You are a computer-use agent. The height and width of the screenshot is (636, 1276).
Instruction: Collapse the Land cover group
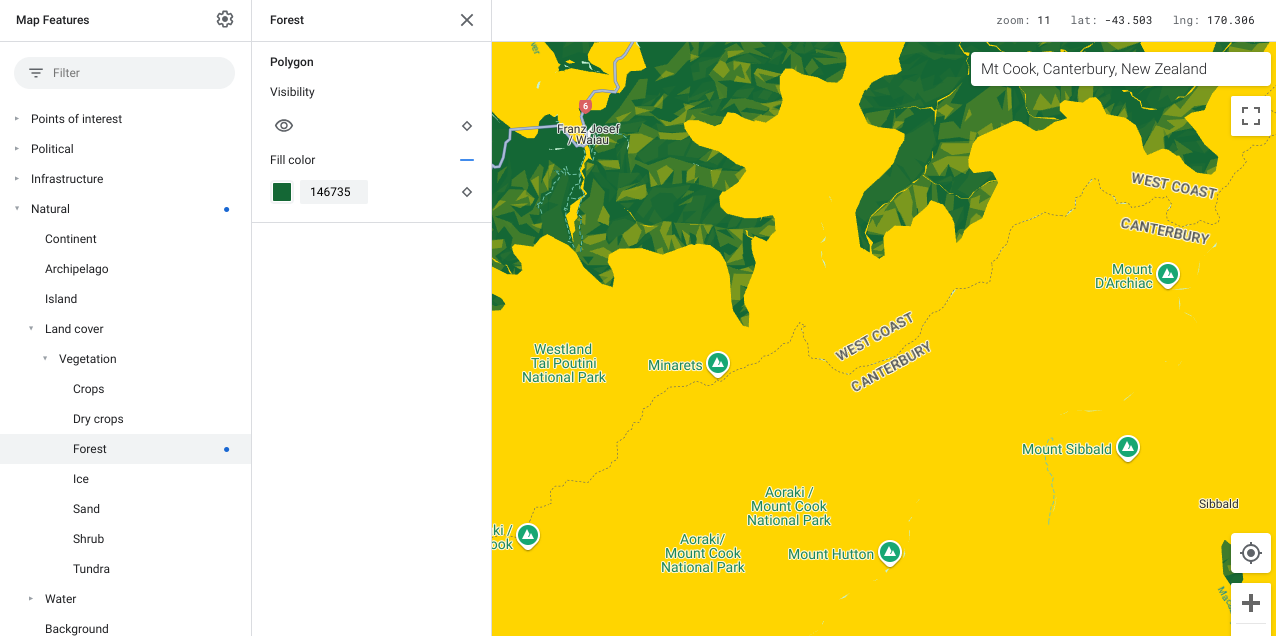(30, 329)
